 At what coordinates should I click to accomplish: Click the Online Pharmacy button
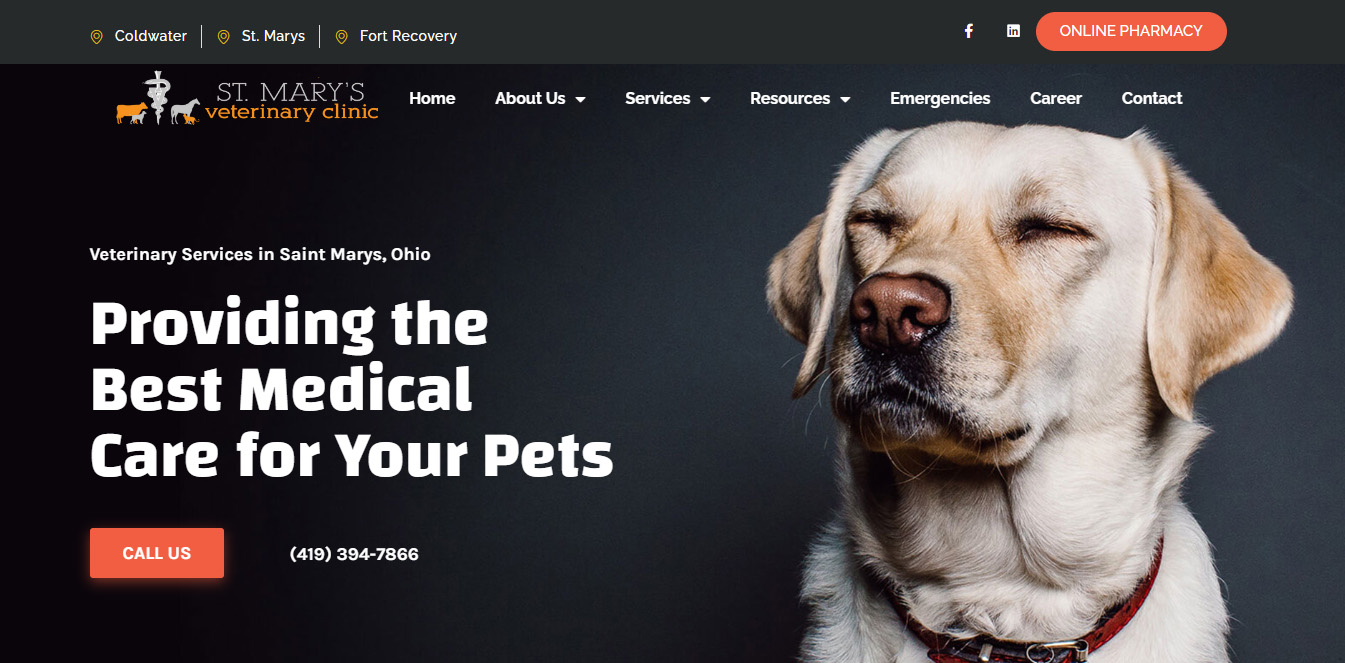1131,31
